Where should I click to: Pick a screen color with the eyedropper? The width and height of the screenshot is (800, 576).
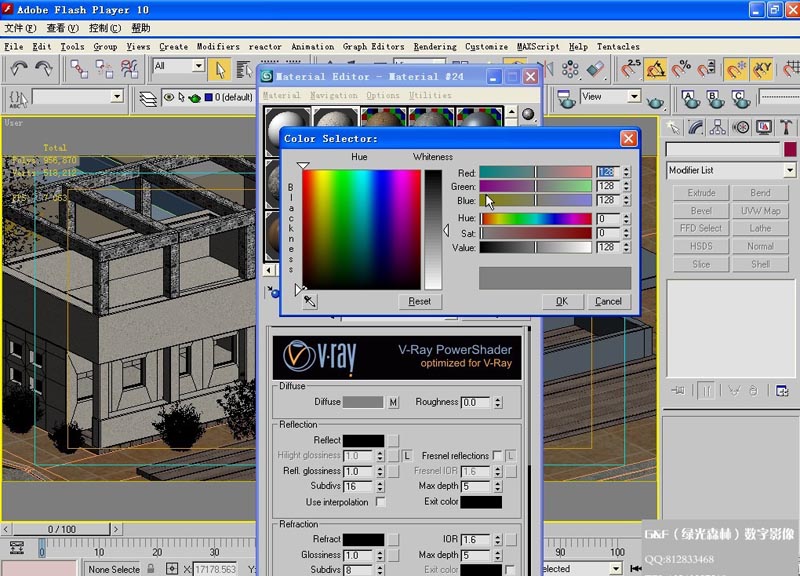click(x=310, y=302)
